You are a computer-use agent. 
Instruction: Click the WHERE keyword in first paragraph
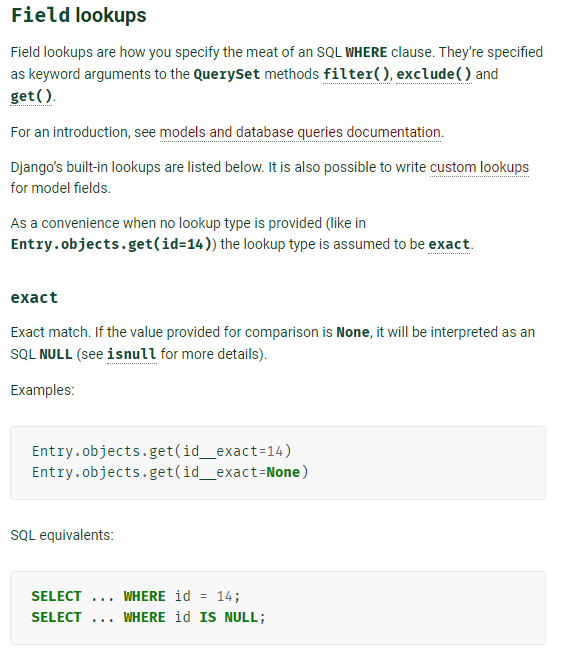pos(366,52)
